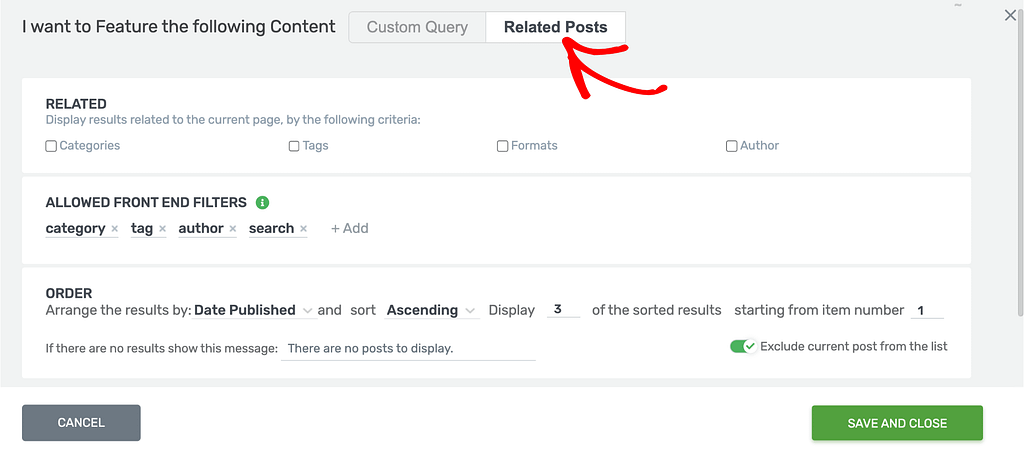Remove the search filter chip
Screen dimensions: 1024x454
(303, 229)
